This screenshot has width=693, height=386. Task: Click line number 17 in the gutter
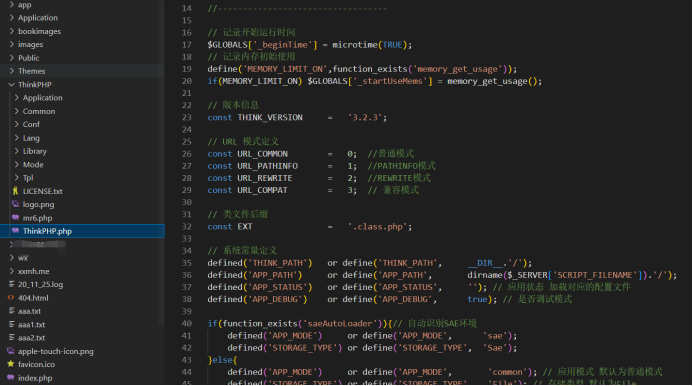coord(187,45)
